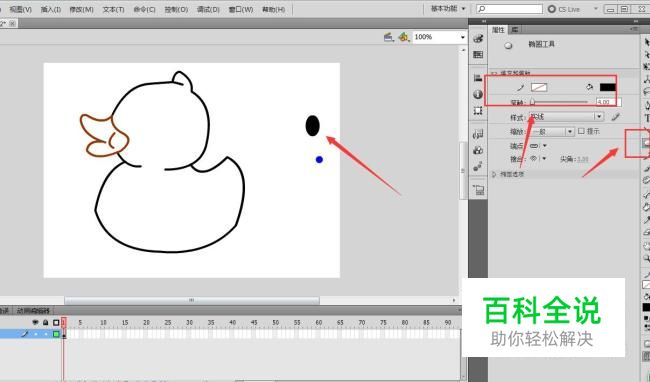
Task: Toggle lock dot on the layer
Action: pos(46,334)
